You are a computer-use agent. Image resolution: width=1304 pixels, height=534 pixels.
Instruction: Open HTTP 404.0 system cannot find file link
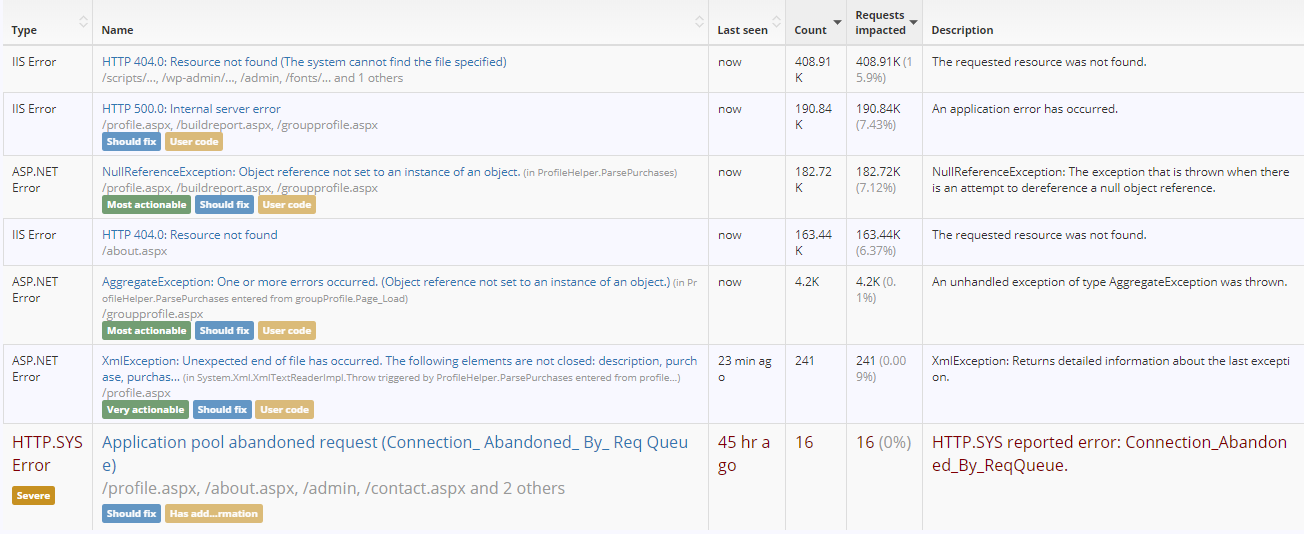coord(304,62)
